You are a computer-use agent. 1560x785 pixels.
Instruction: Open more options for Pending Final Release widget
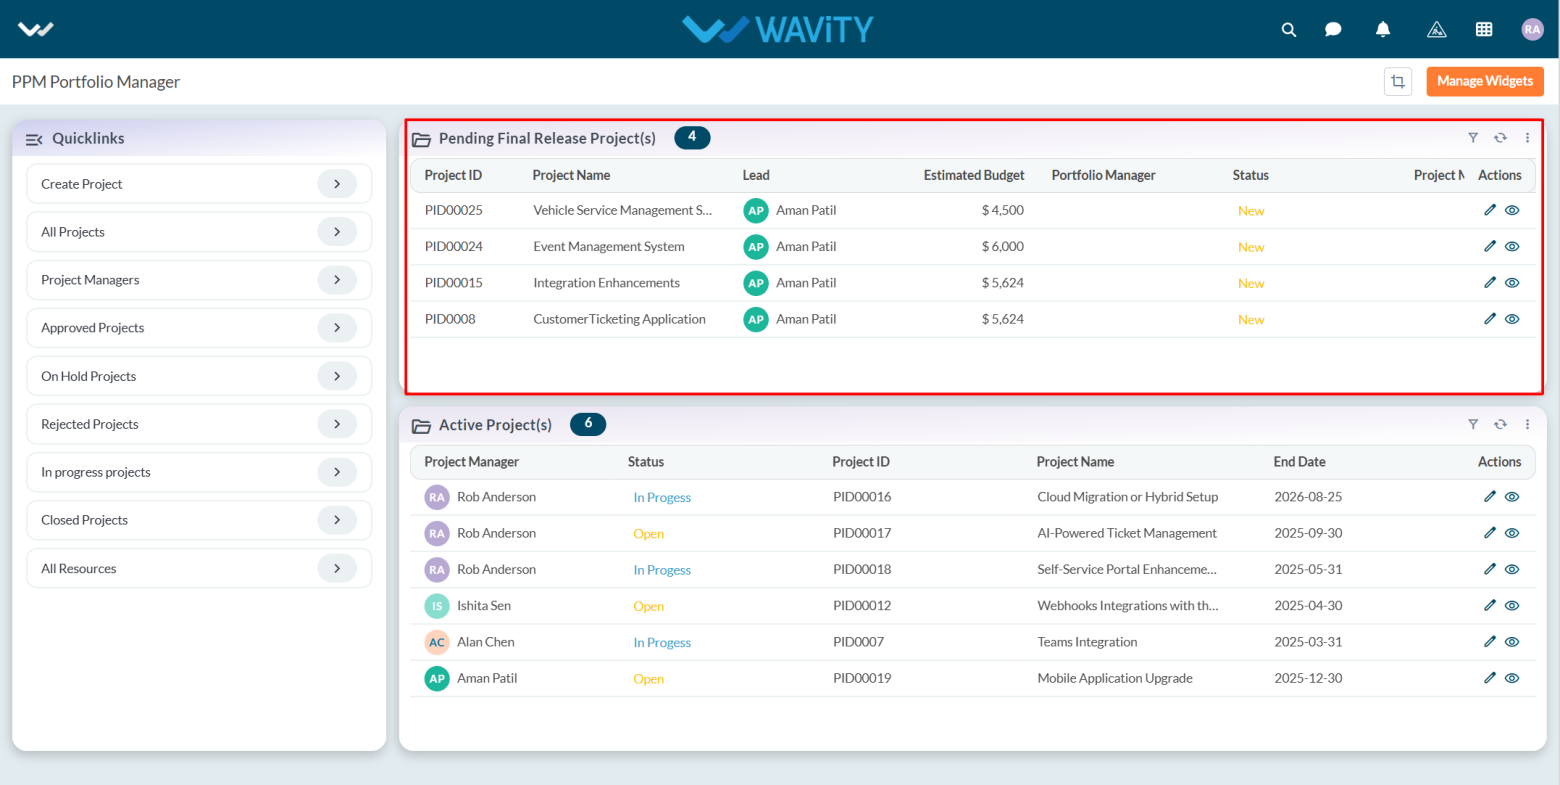[x=1527, y=138]
